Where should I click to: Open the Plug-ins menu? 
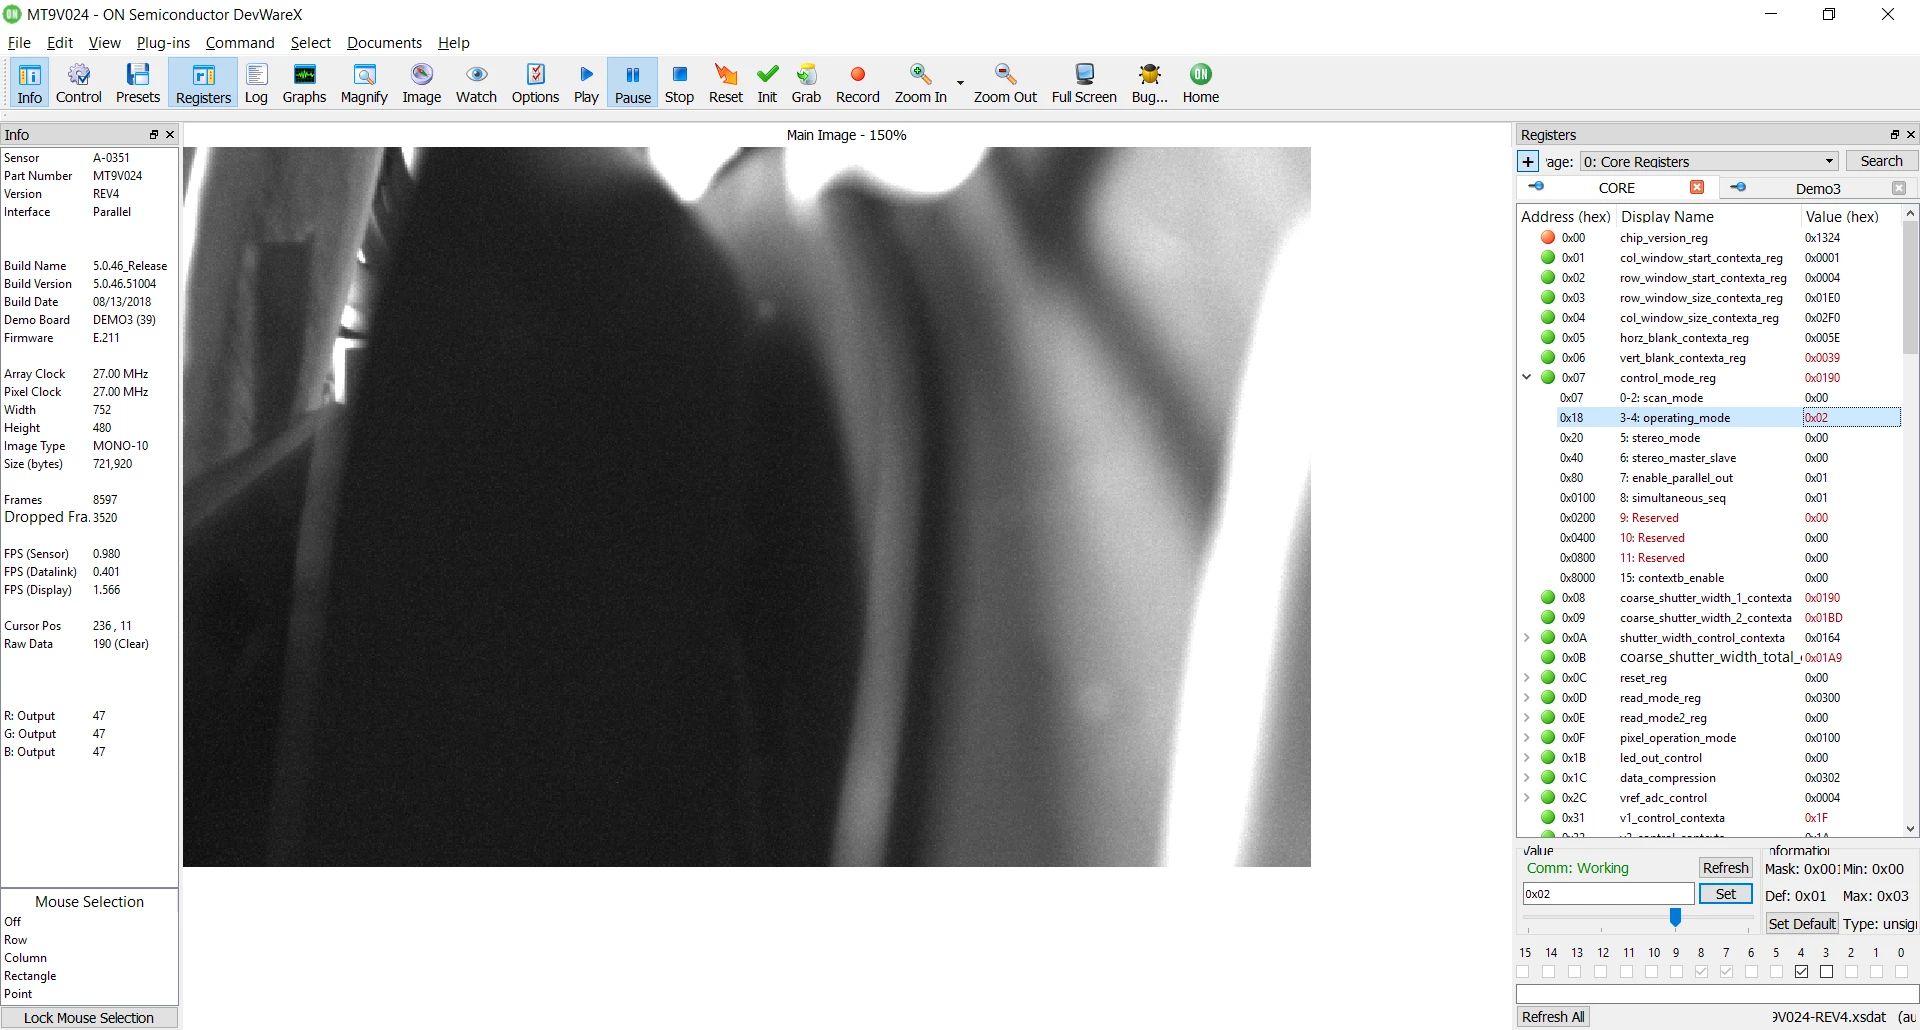[x=163, y=43]
